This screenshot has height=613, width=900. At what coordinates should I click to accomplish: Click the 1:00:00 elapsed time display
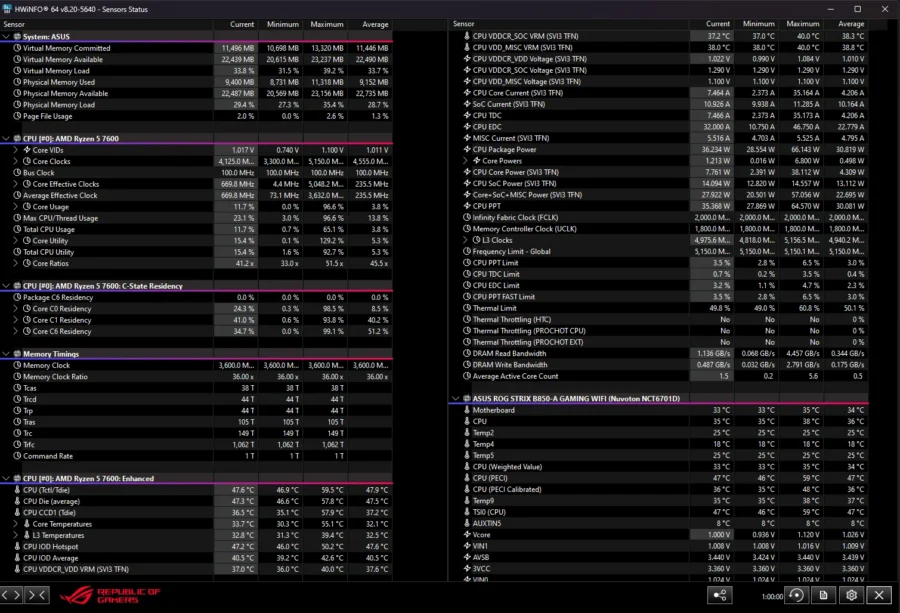[x=772, y=596]
